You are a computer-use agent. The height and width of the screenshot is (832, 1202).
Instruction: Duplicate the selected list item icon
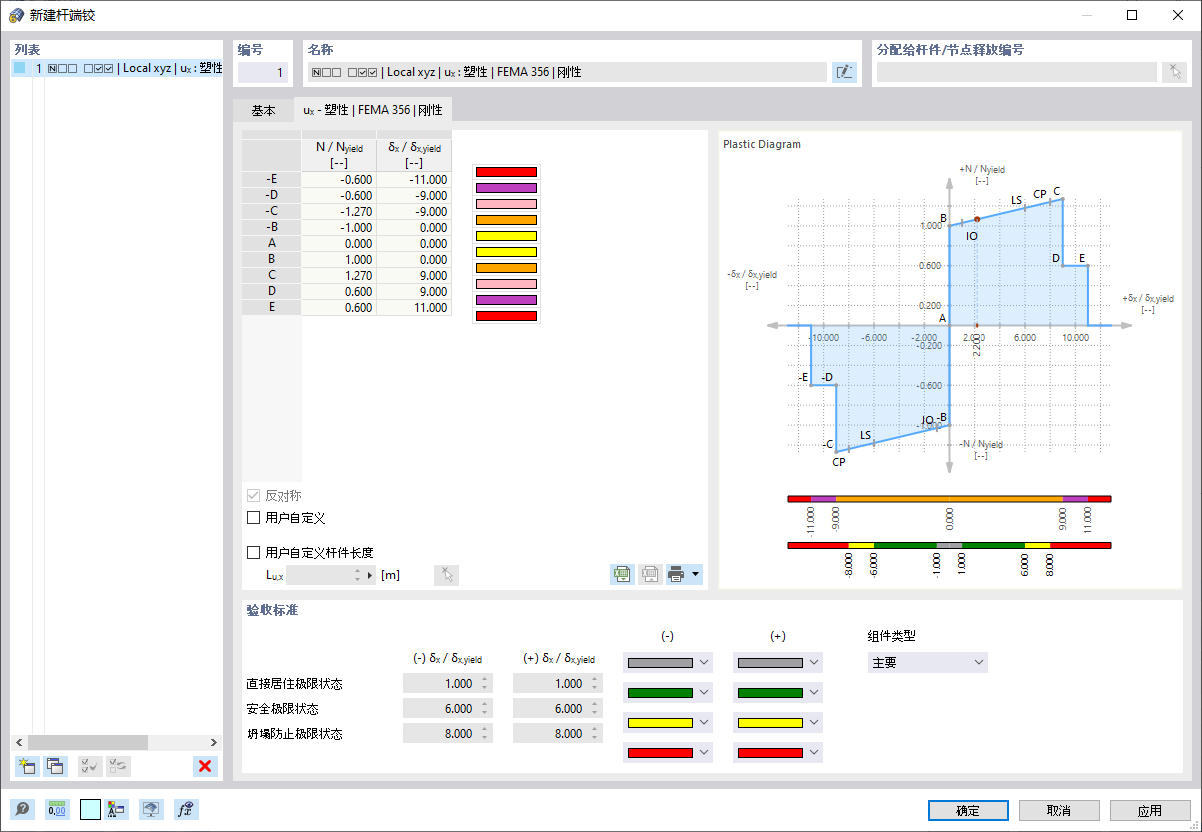[x=55, y=766]
